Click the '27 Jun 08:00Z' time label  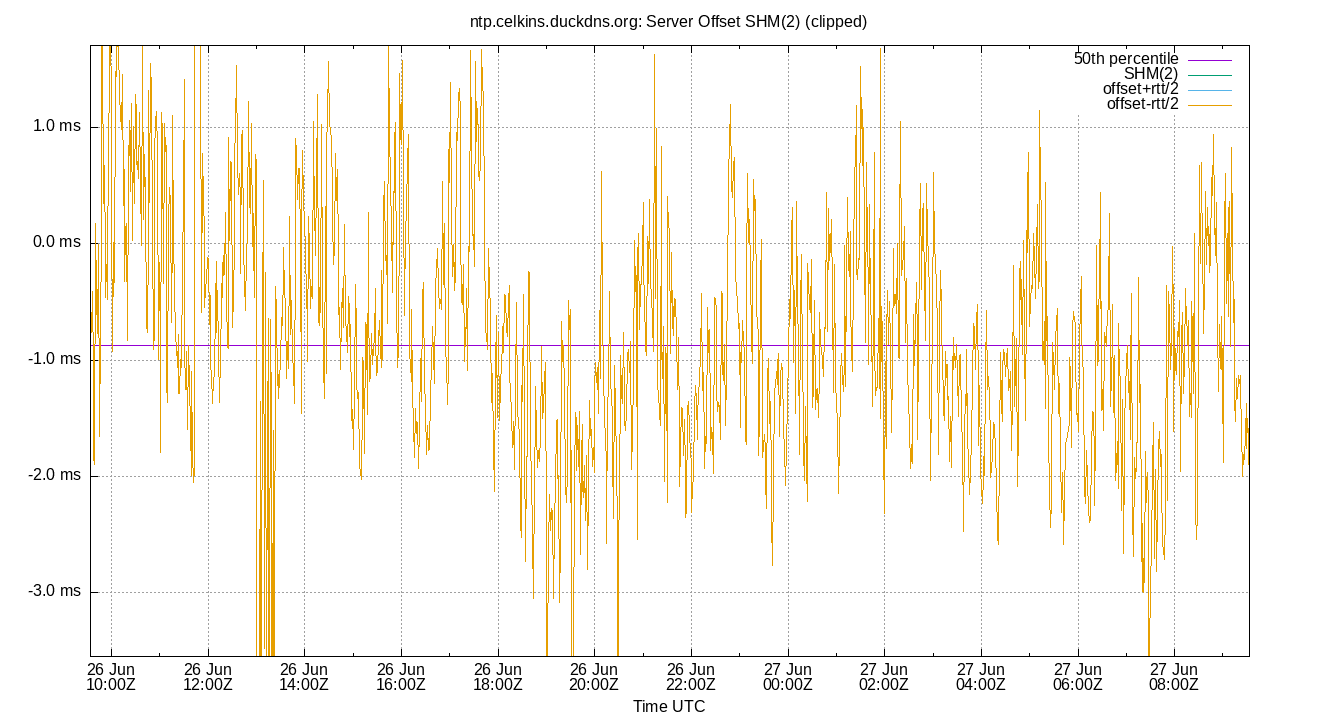[1173, 677]
